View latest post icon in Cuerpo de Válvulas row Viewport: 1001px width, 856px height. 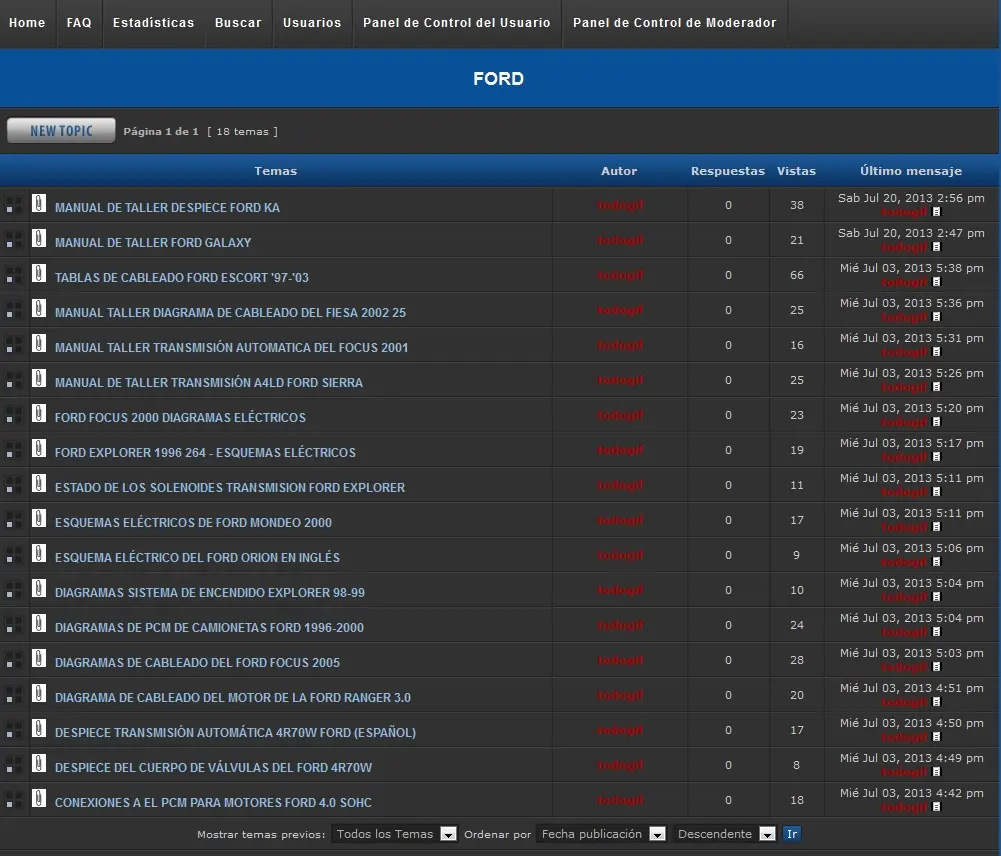tap(937, 772)
